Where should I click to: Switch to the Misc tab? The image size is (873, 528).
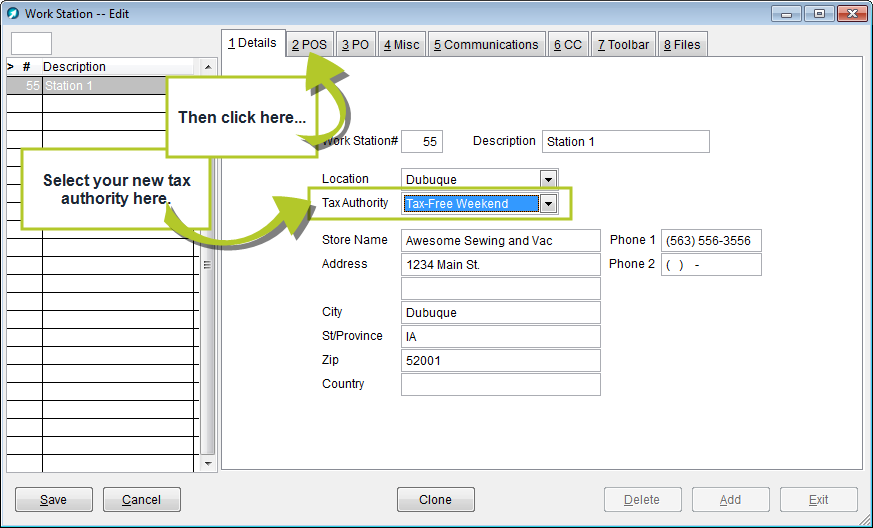[x=401, y=45]
